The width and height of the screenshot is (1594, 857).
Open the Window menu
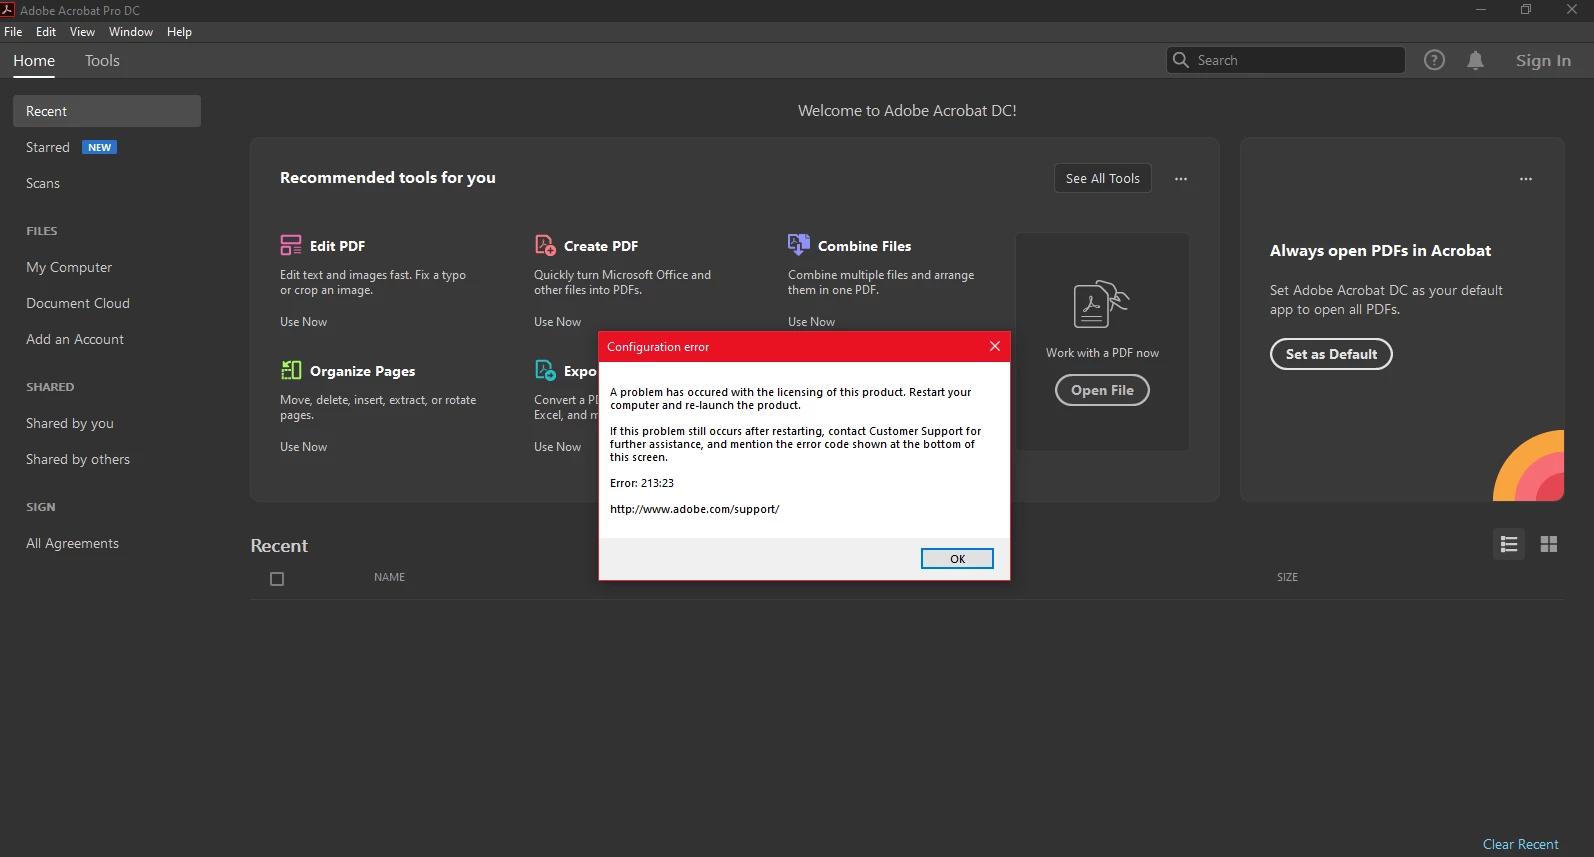[x=131, y=32]
